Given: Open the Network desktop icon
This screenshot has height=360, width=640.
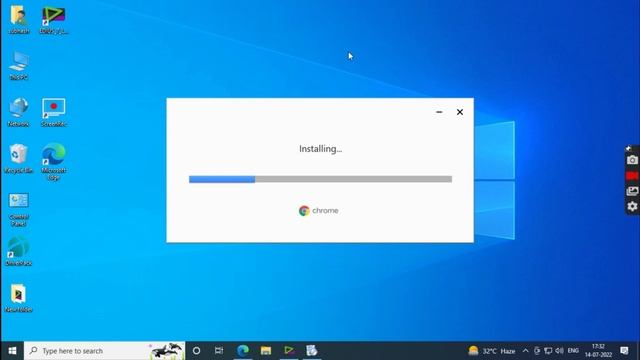Looking at the screenshot, I should click(19, 112).
